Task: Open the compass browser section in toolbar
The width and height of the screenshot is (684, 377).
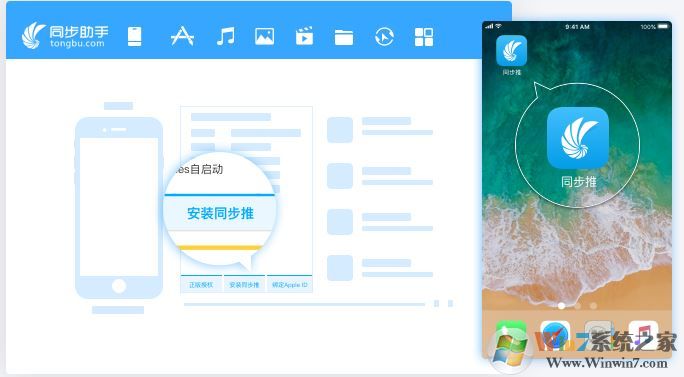Action: [384, 37]
